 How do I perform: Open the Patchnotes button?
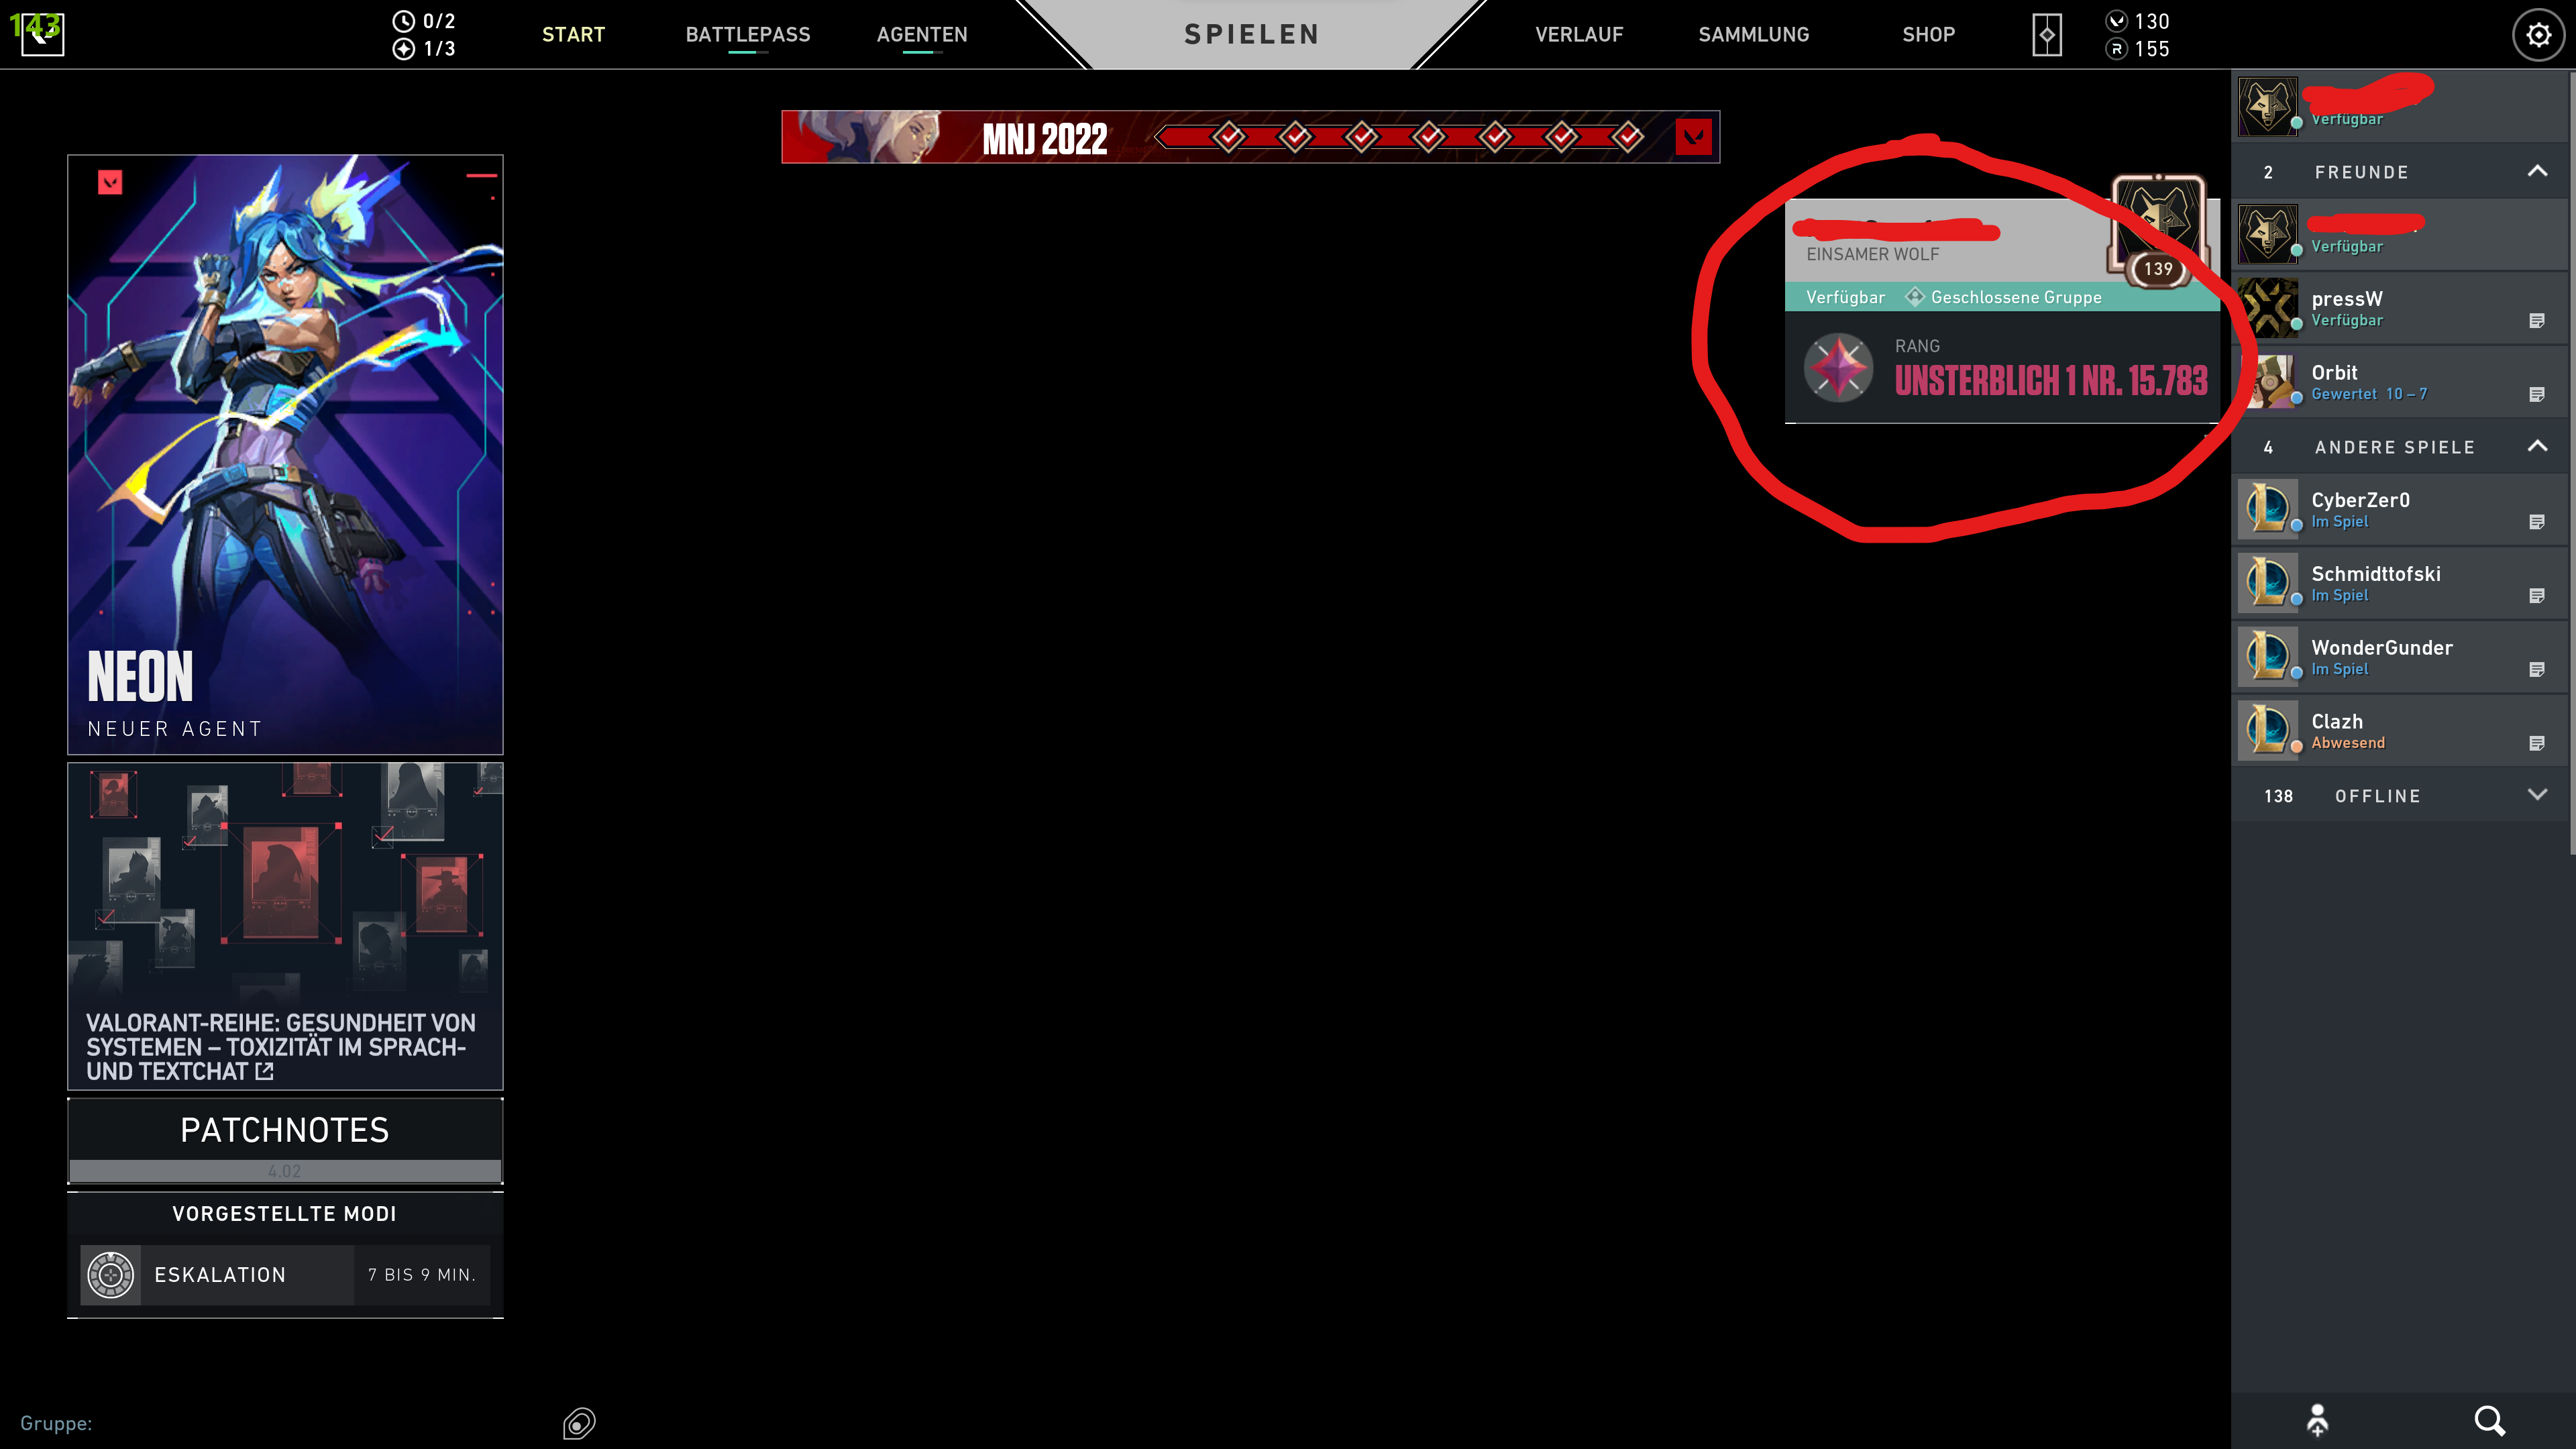click(x=285, y=1141)
